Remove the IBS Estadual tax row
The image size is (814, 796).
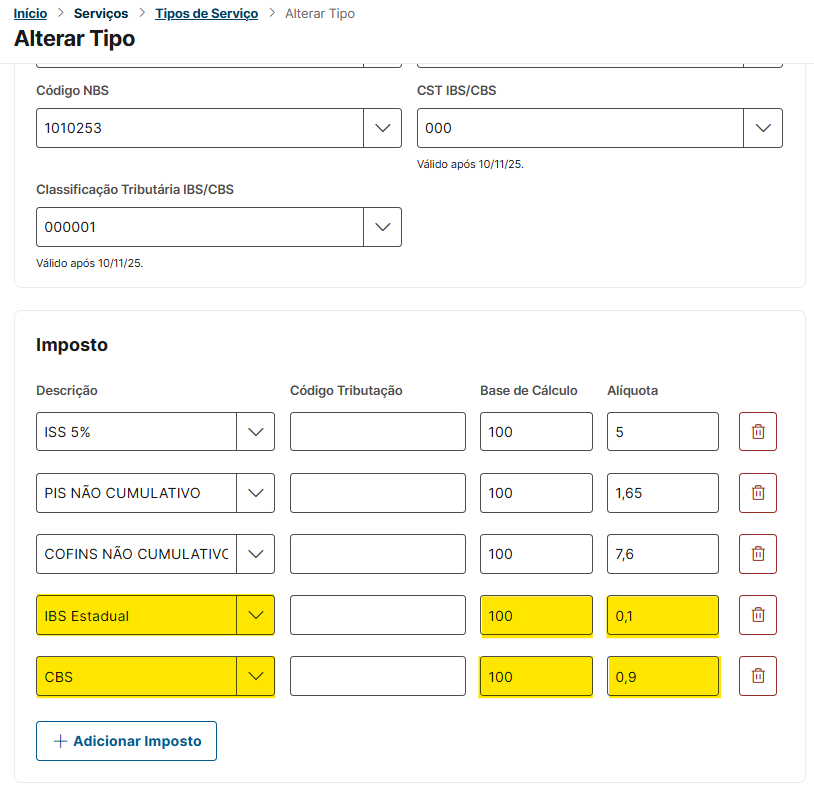pyautogui.click(x=758, y=615)
